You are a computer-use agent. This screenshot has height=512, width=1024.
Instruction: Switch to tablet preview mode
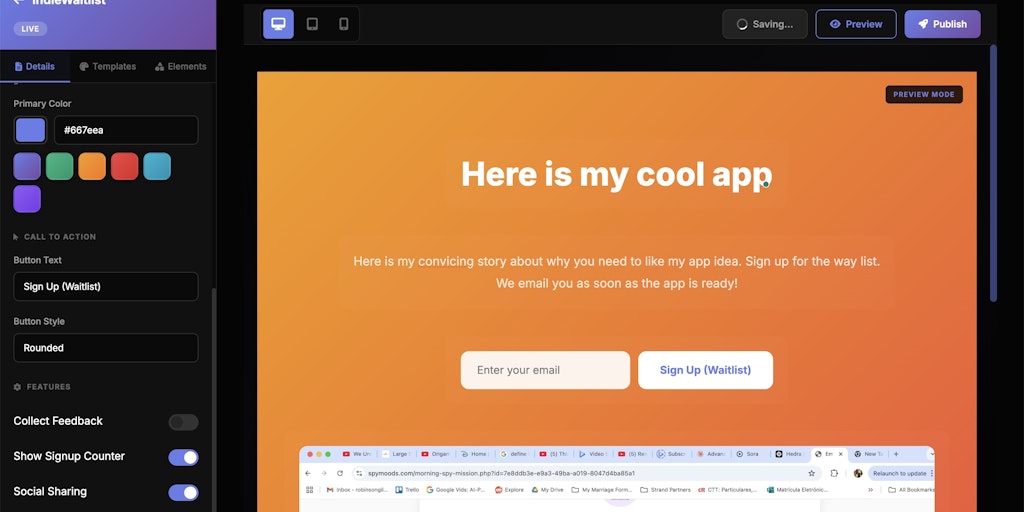point(312,24)
